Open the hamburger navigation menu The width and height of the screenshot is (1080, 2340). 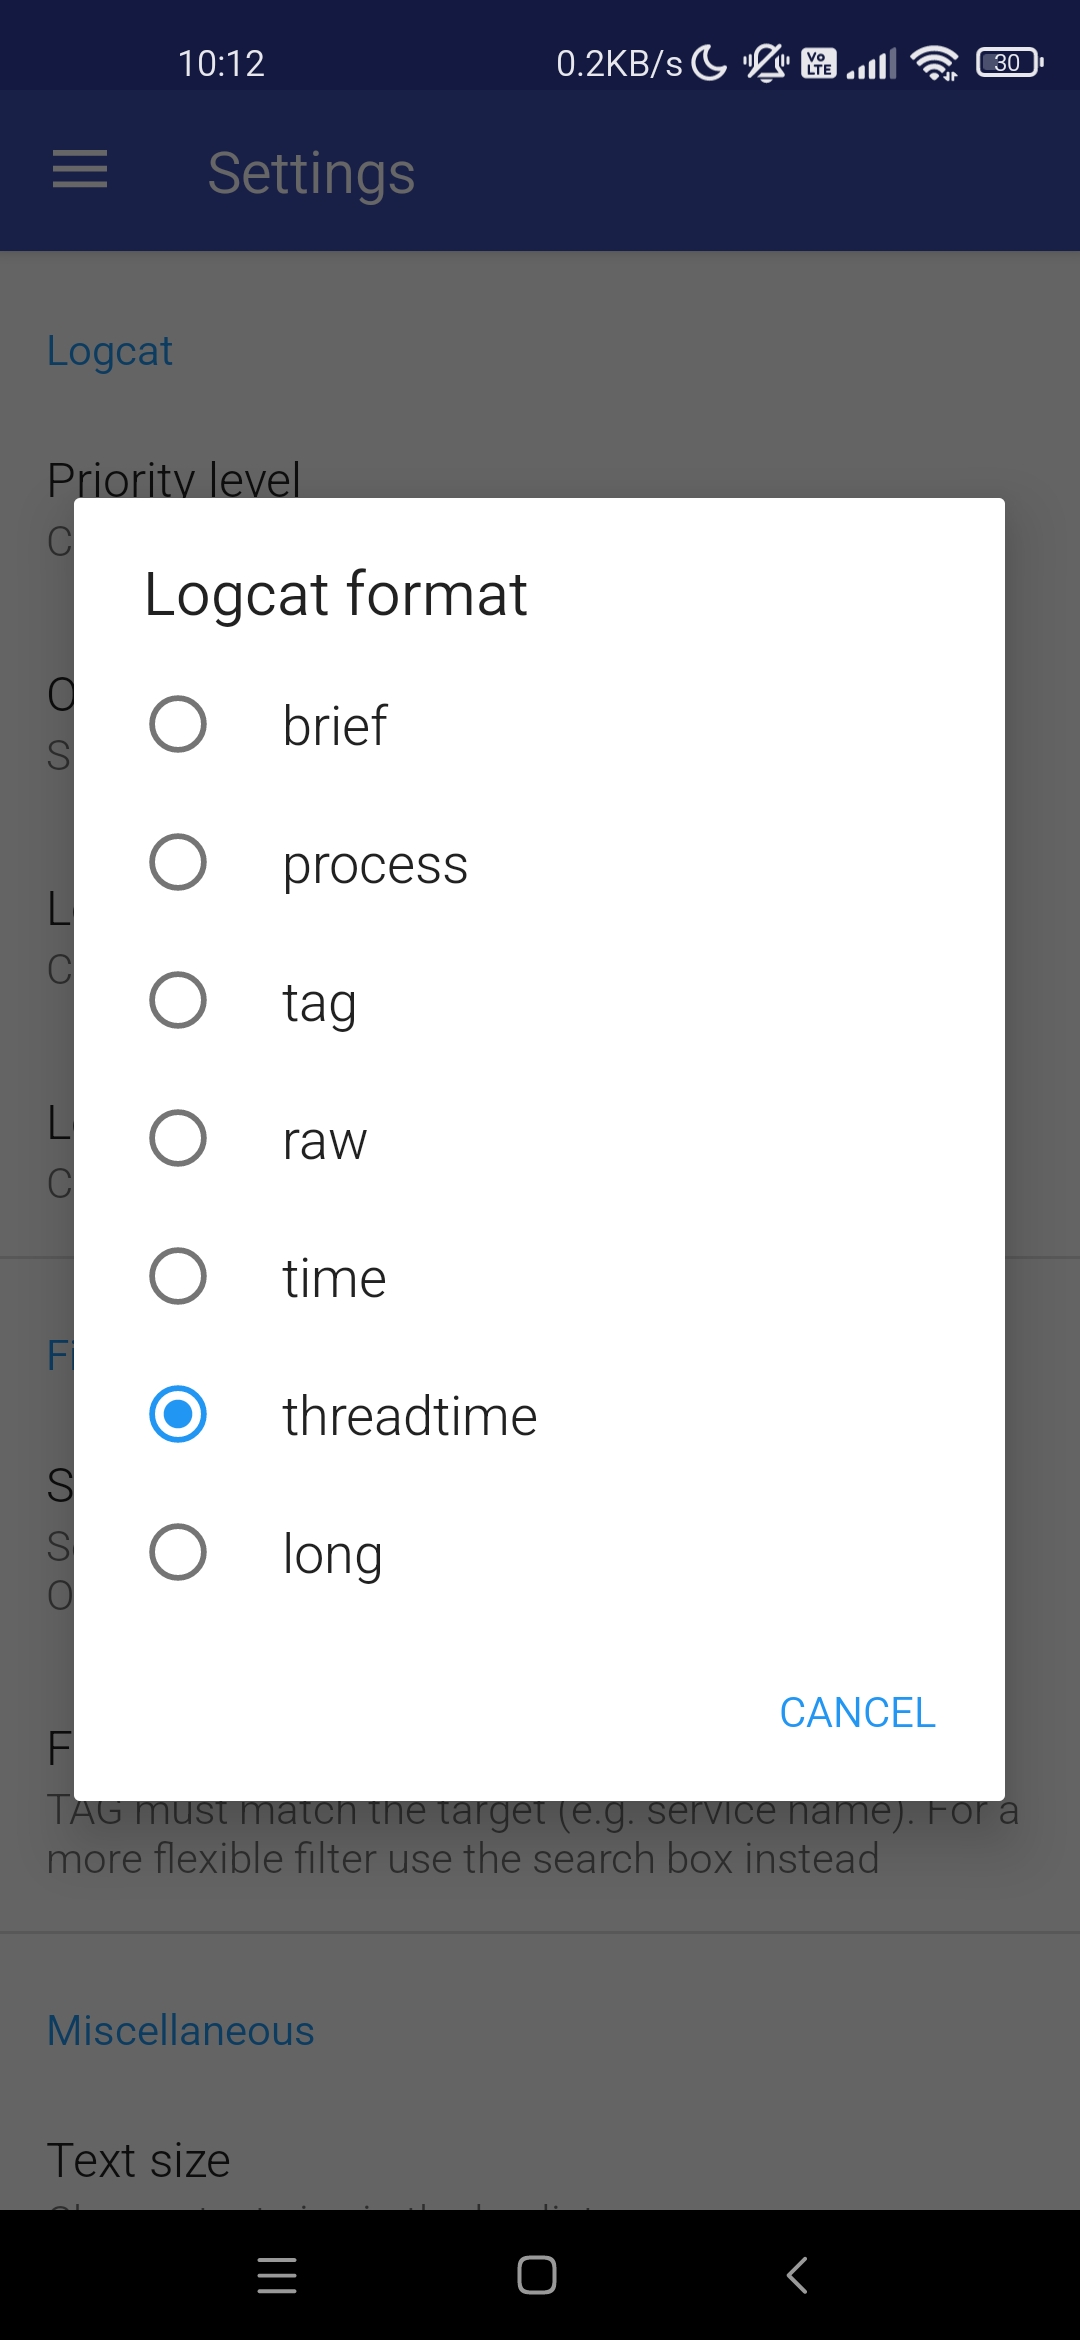click(80, 169)
